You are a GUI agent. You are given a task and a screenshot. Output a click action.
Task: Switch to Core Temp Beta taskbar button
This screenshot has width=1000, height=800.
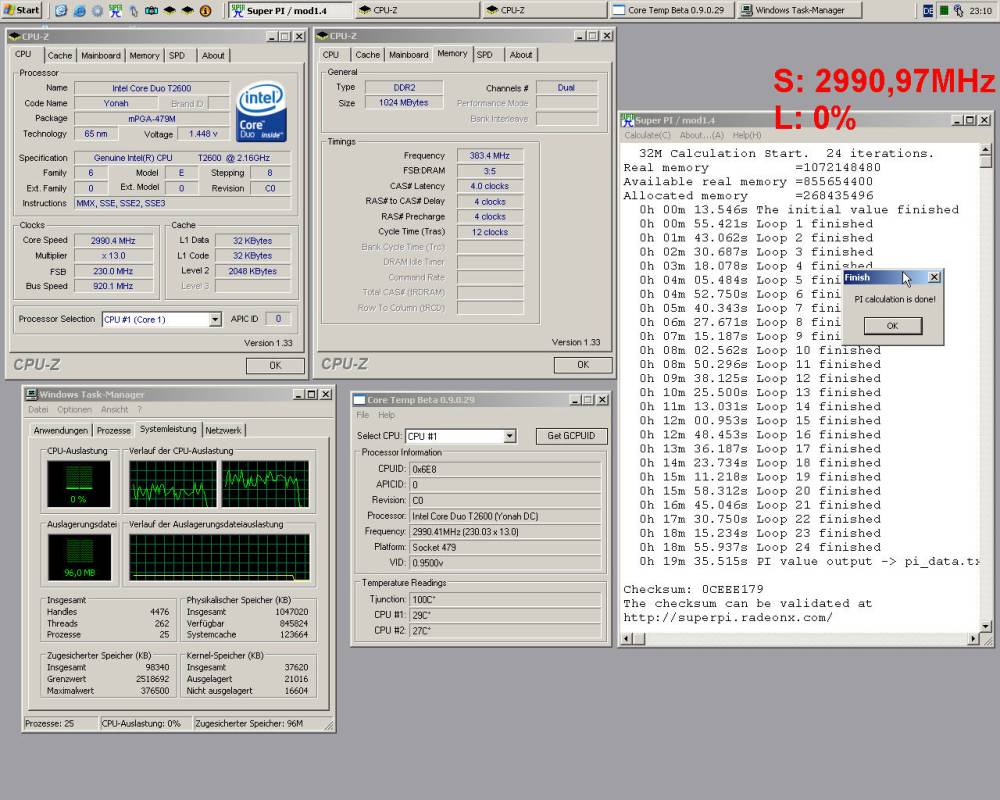coord(672,10)
